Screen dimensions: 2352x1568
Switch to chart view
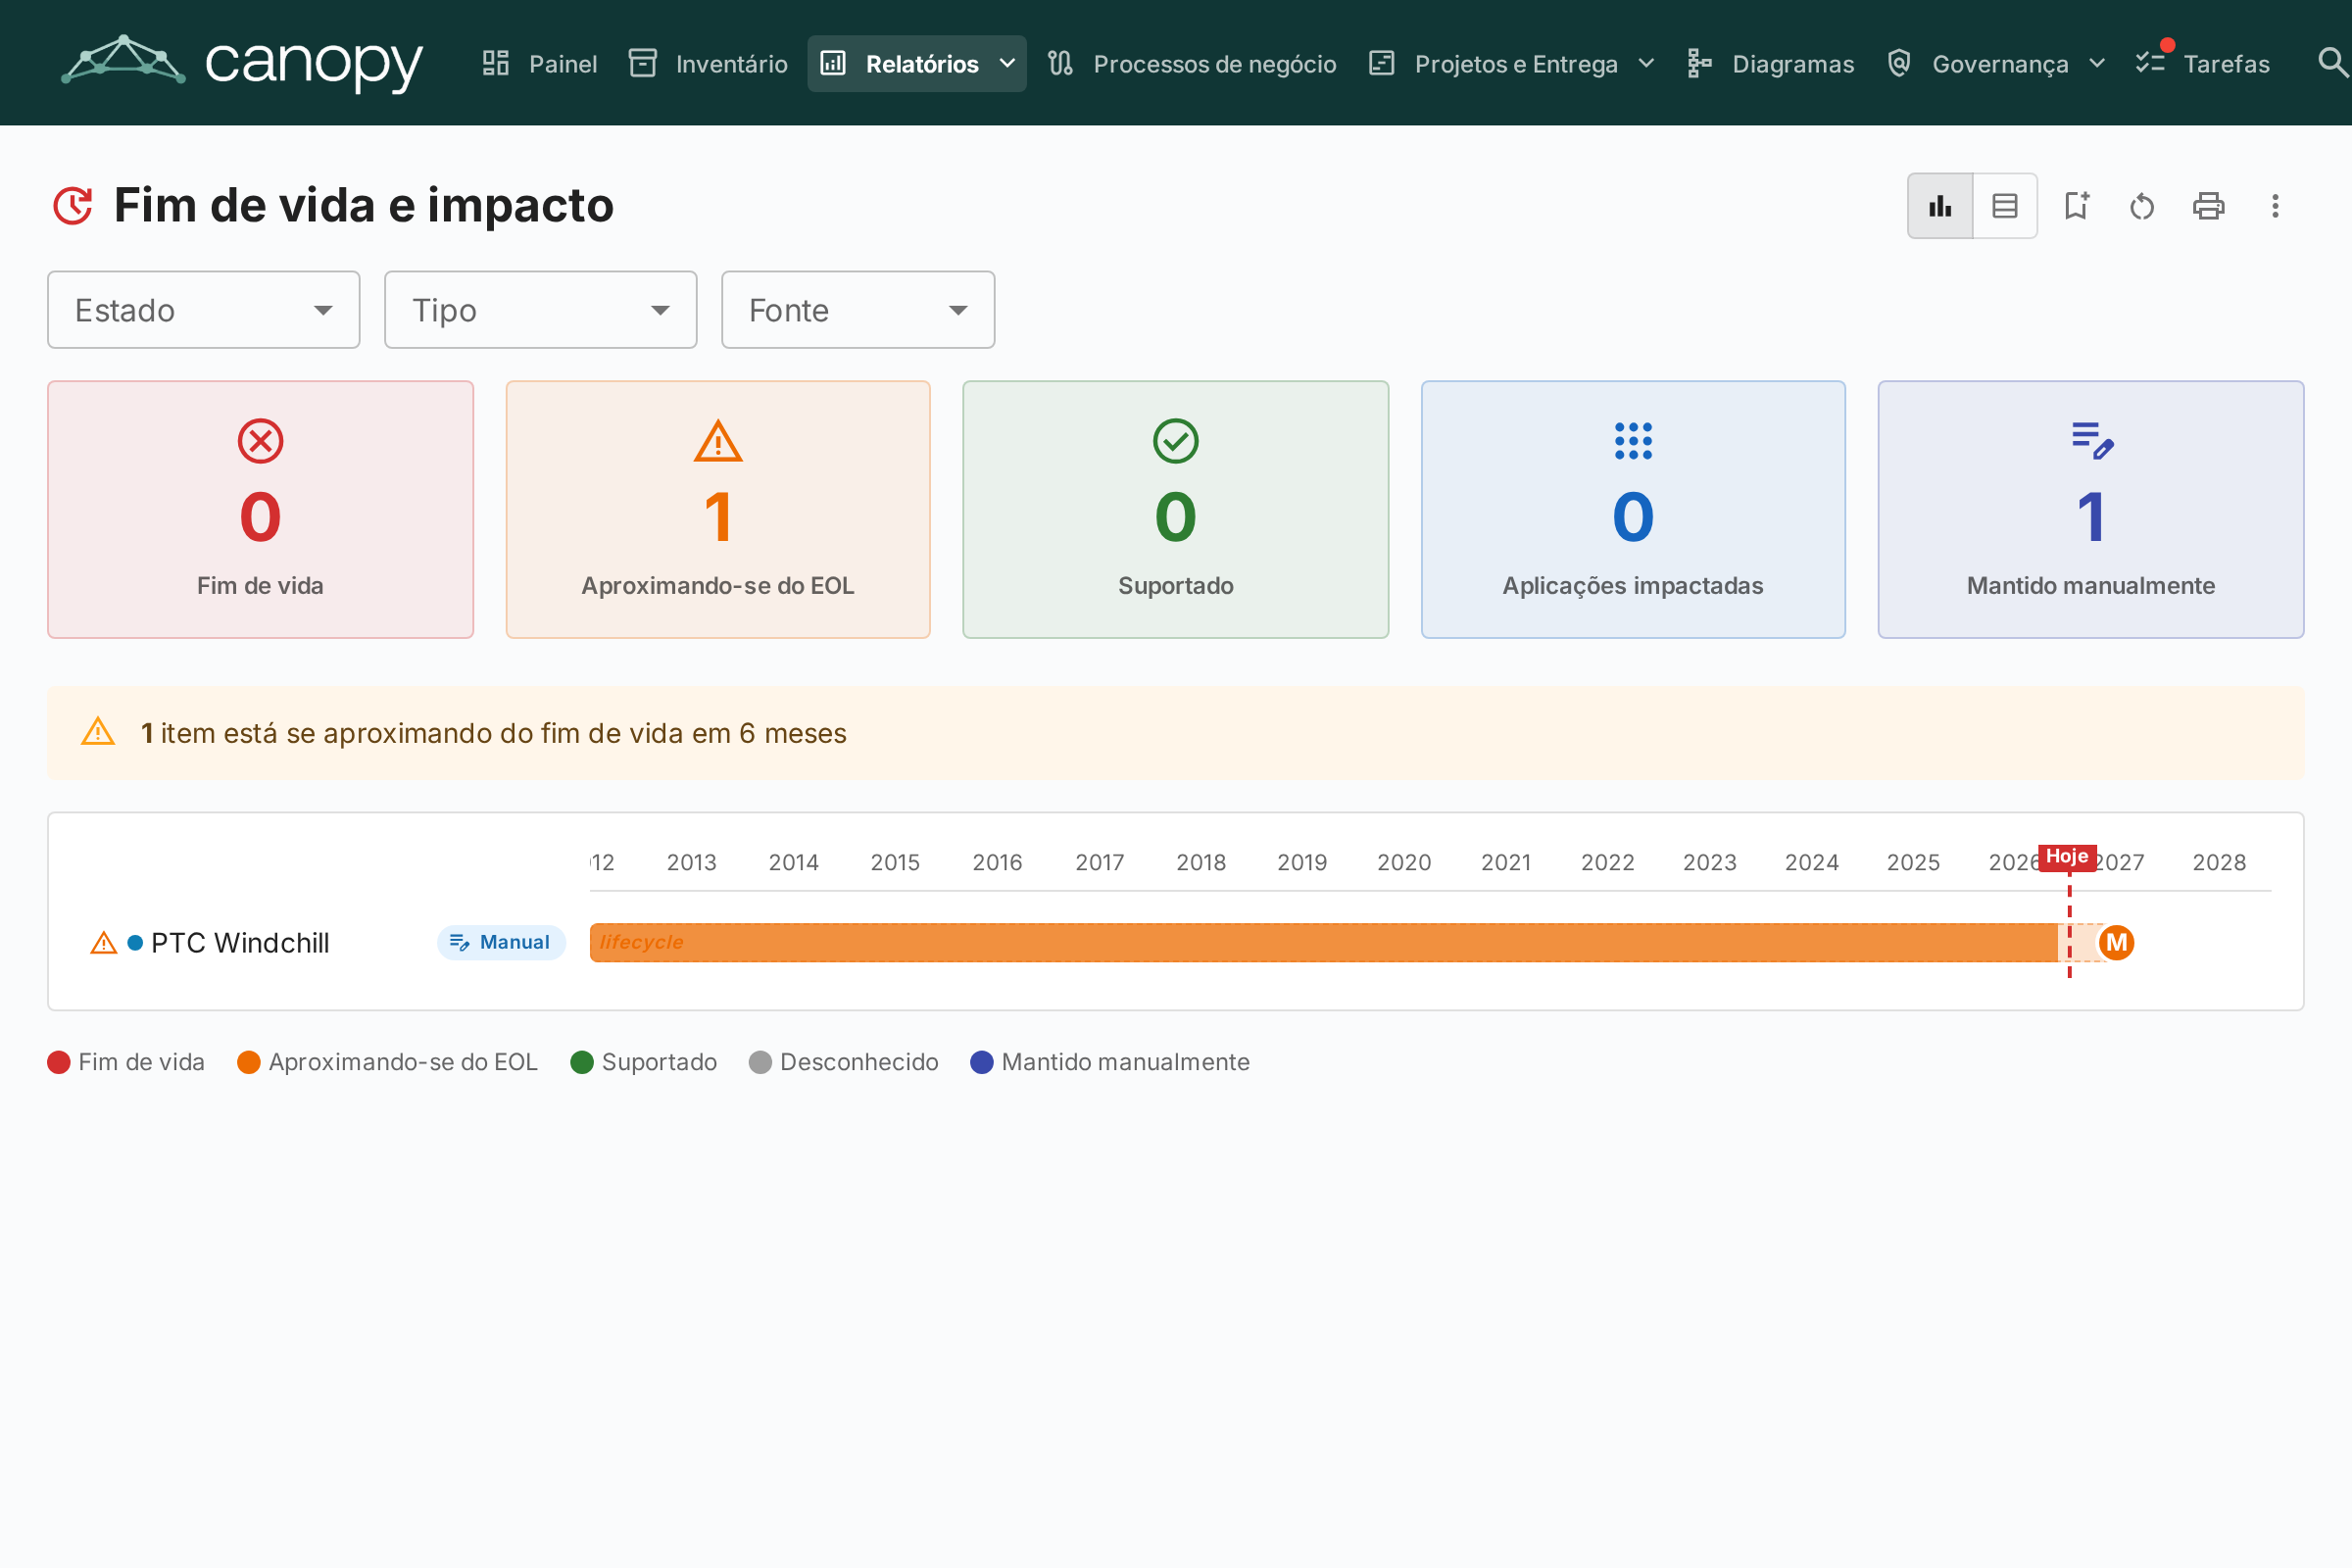[1940, 206]
